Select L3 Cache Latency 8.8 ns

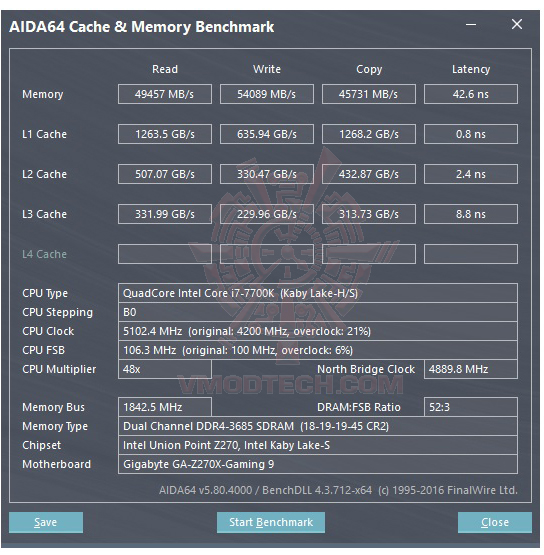click(471, 214)
